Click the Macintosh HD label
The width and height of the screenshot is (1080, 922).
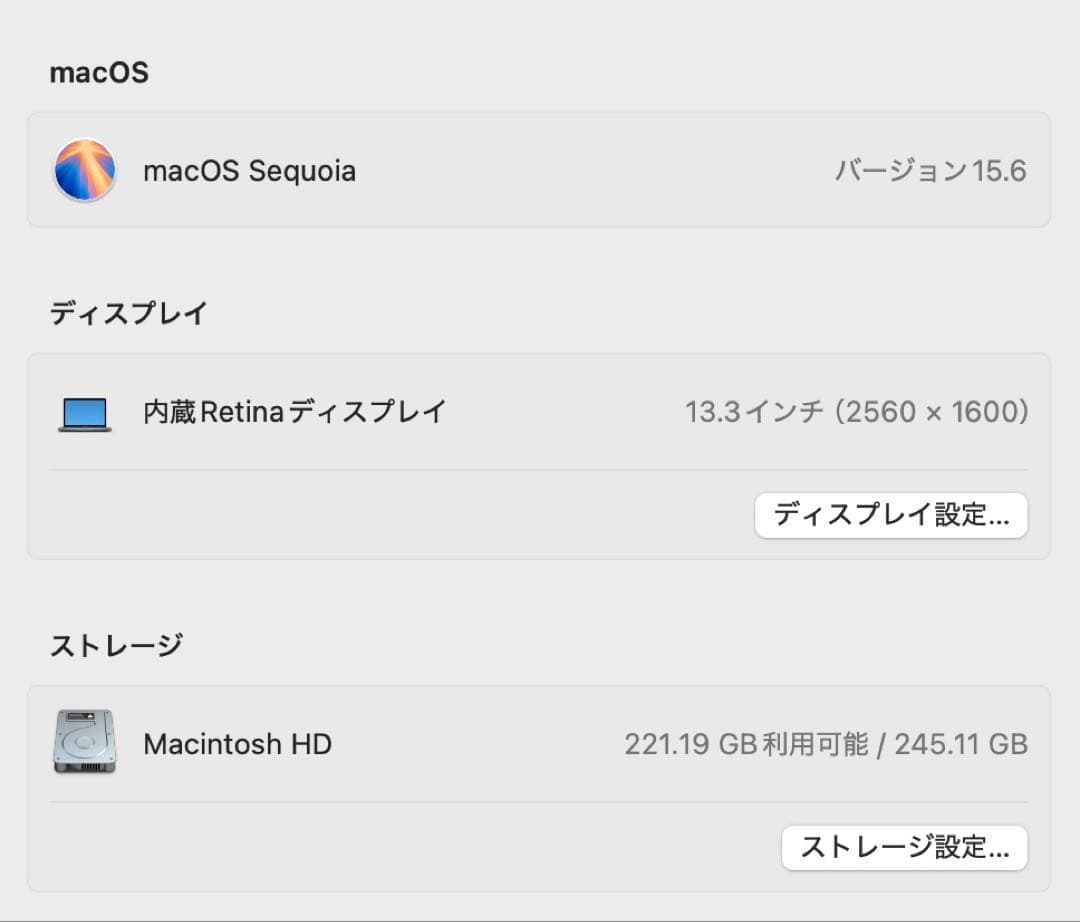click(237, 744)
